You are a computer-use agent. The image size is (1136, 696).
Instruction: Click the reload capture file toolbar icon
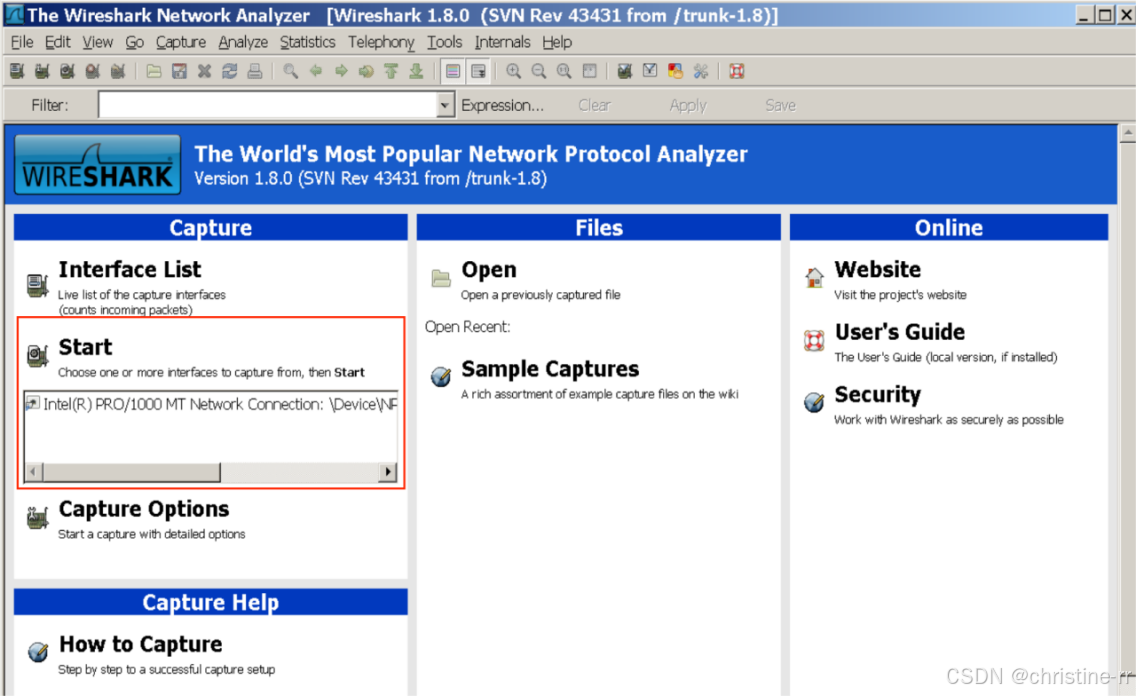click(230, 71)
